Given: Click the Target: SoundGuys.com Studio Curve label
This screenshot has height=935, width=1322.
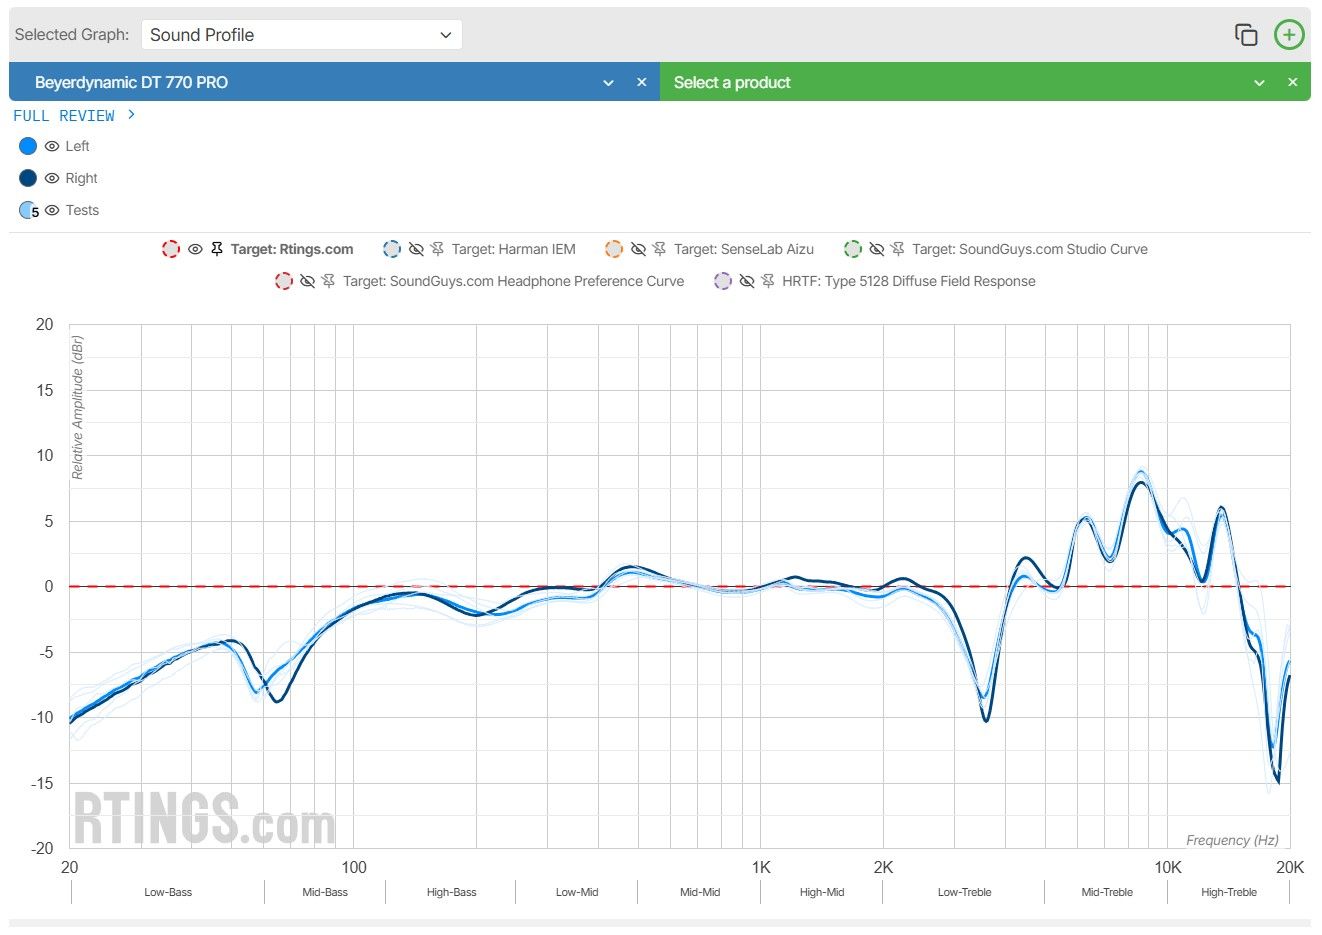Looking at the screenshot, I should pos(1030,249).
